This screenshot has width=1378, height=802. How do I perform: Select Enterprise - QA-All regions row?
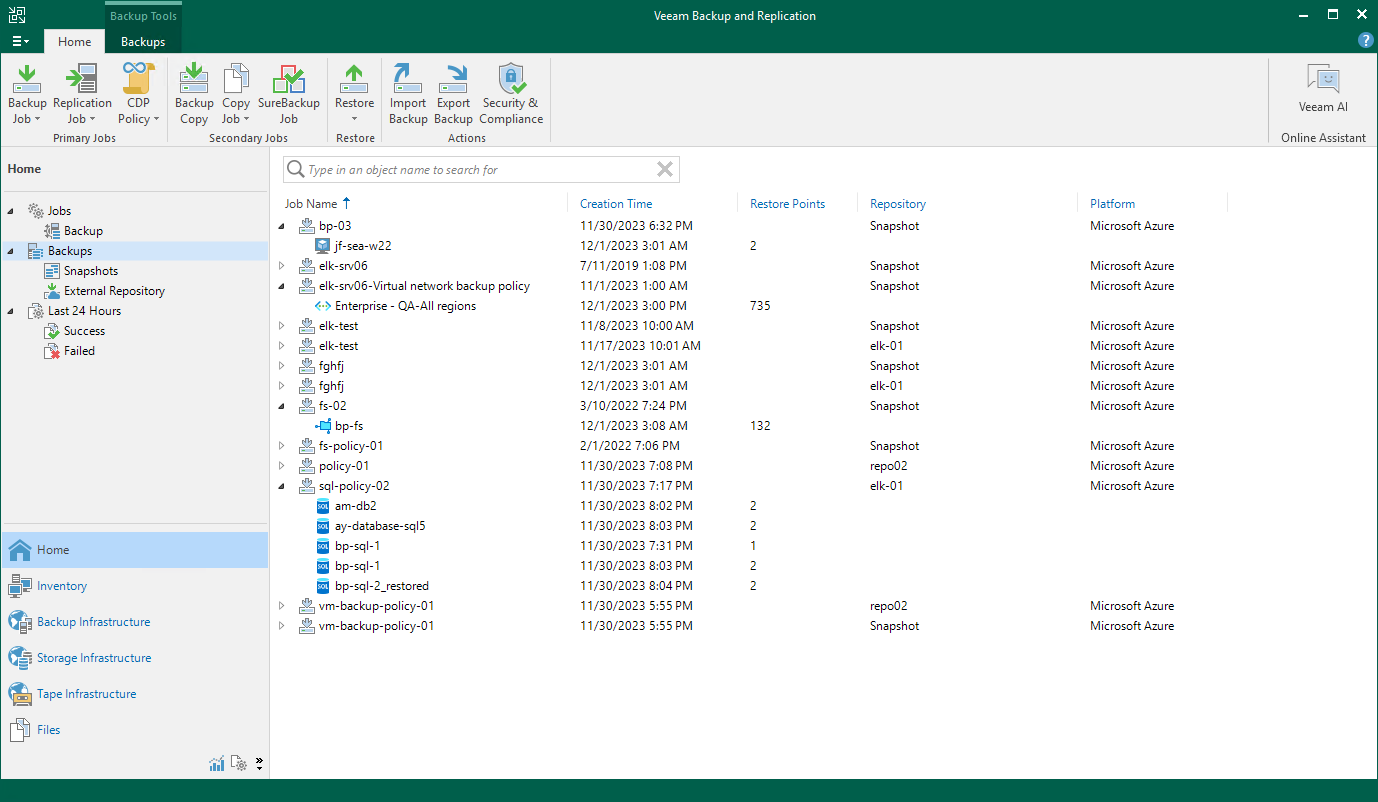pos(823,306)
